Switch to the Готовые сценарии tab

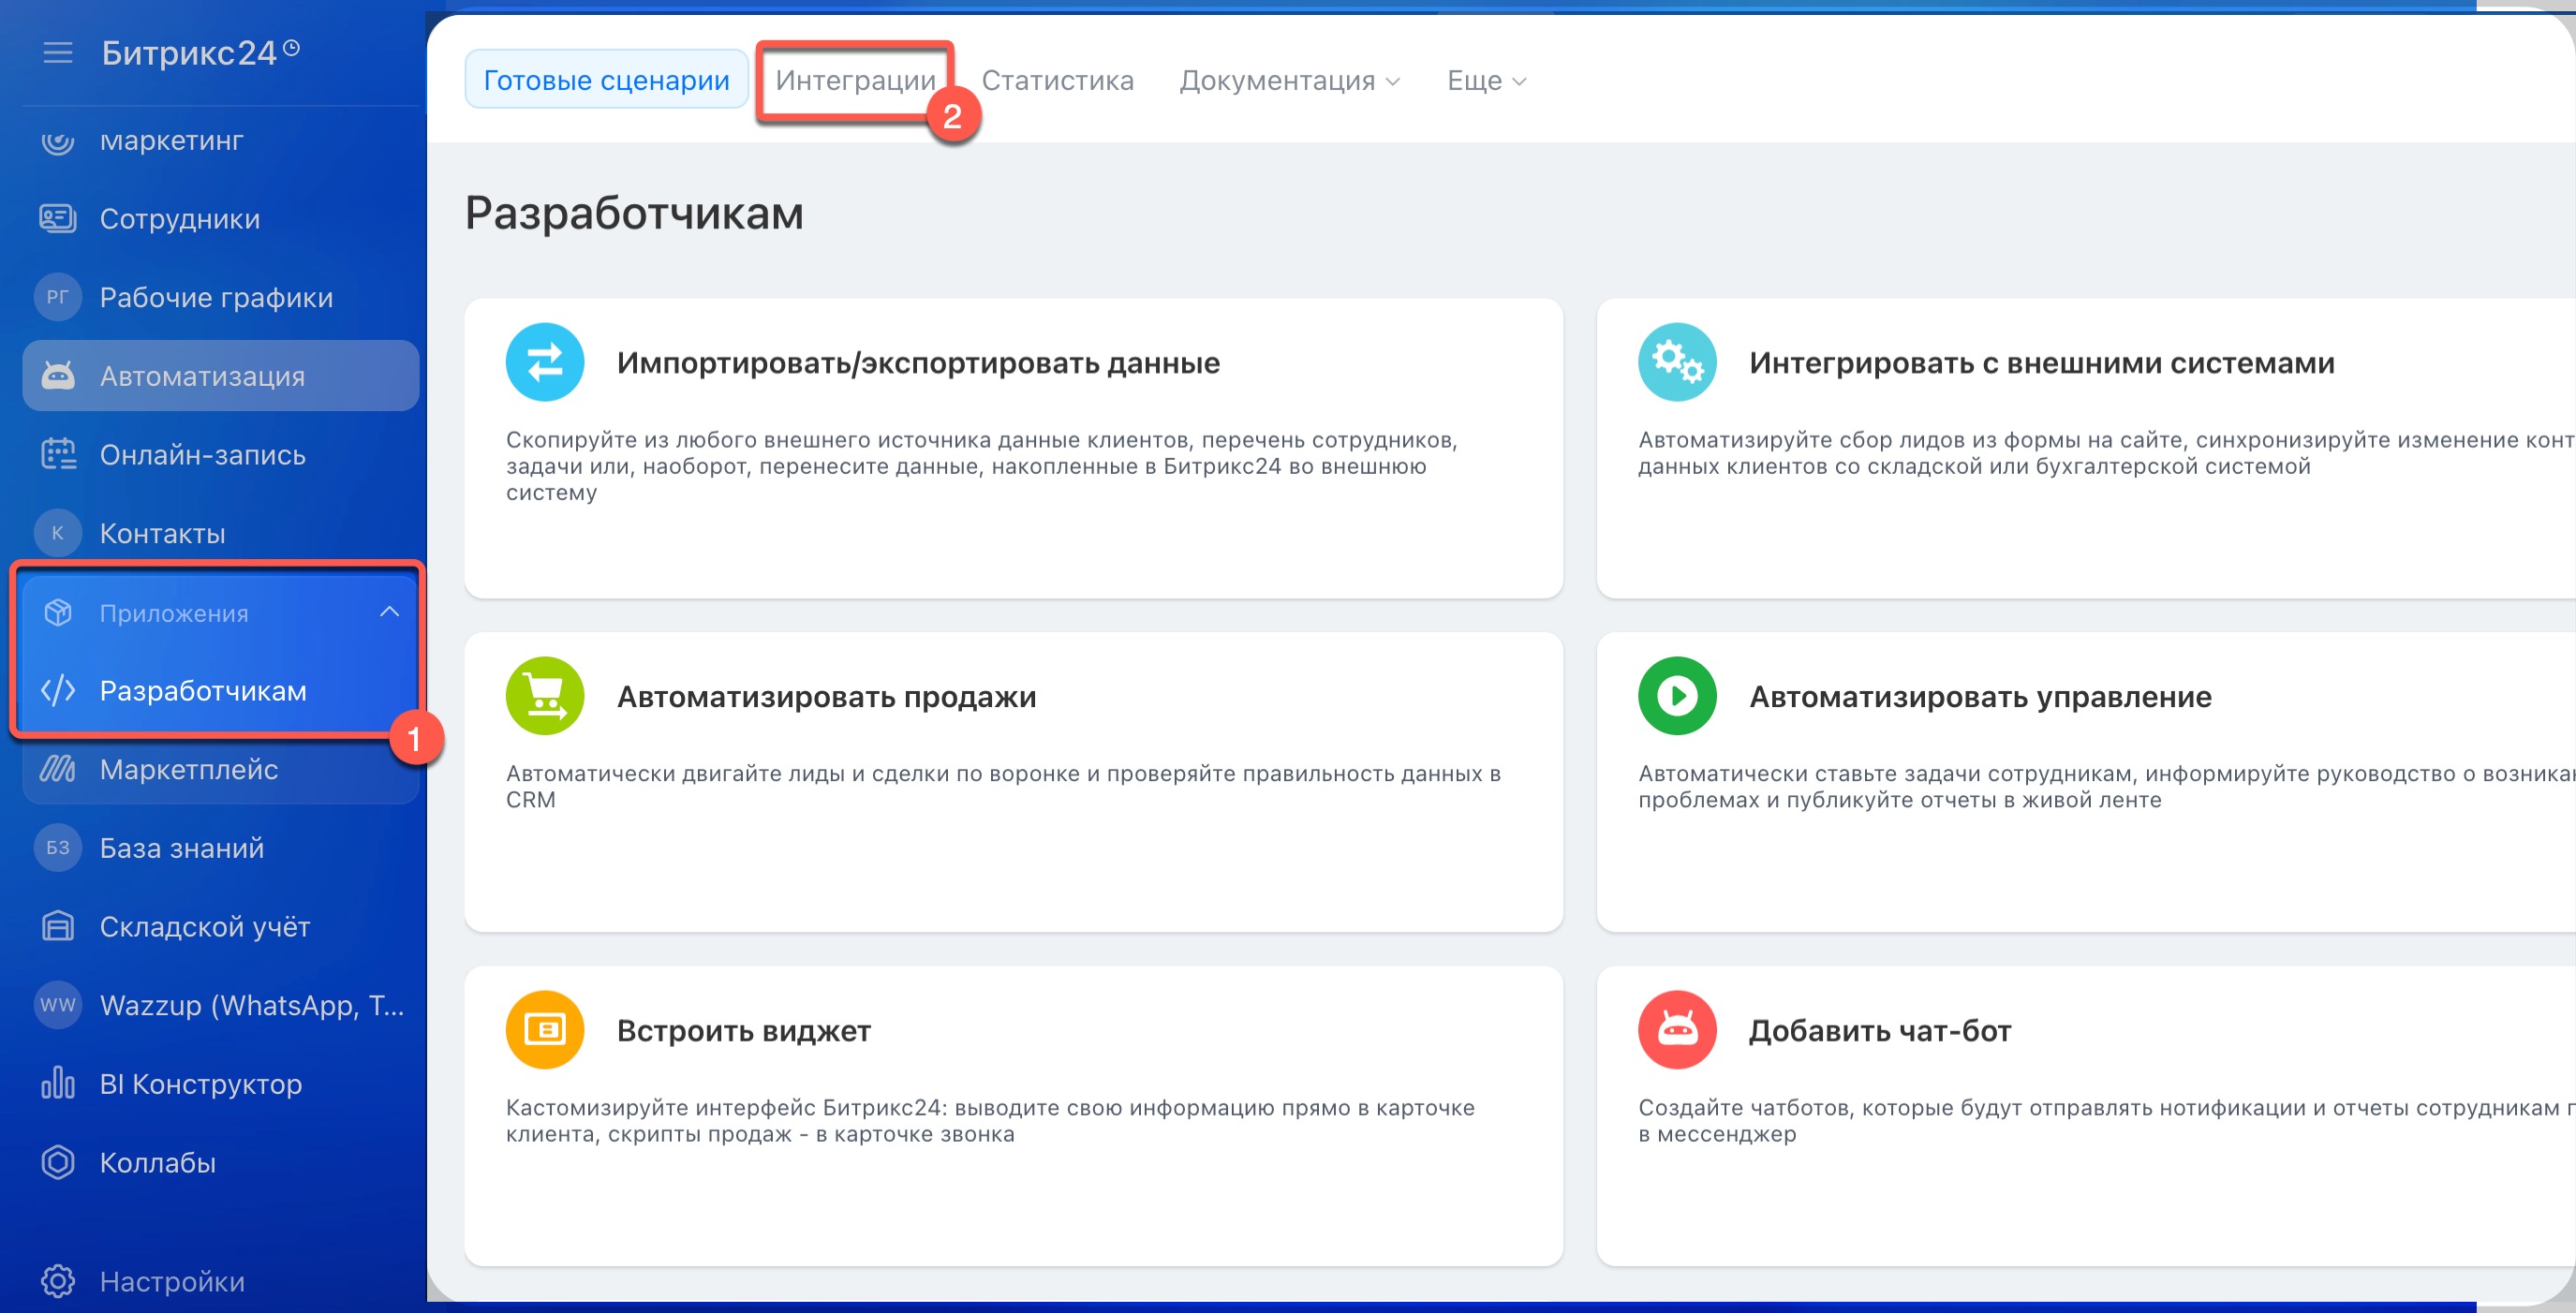tap(606, 80)
